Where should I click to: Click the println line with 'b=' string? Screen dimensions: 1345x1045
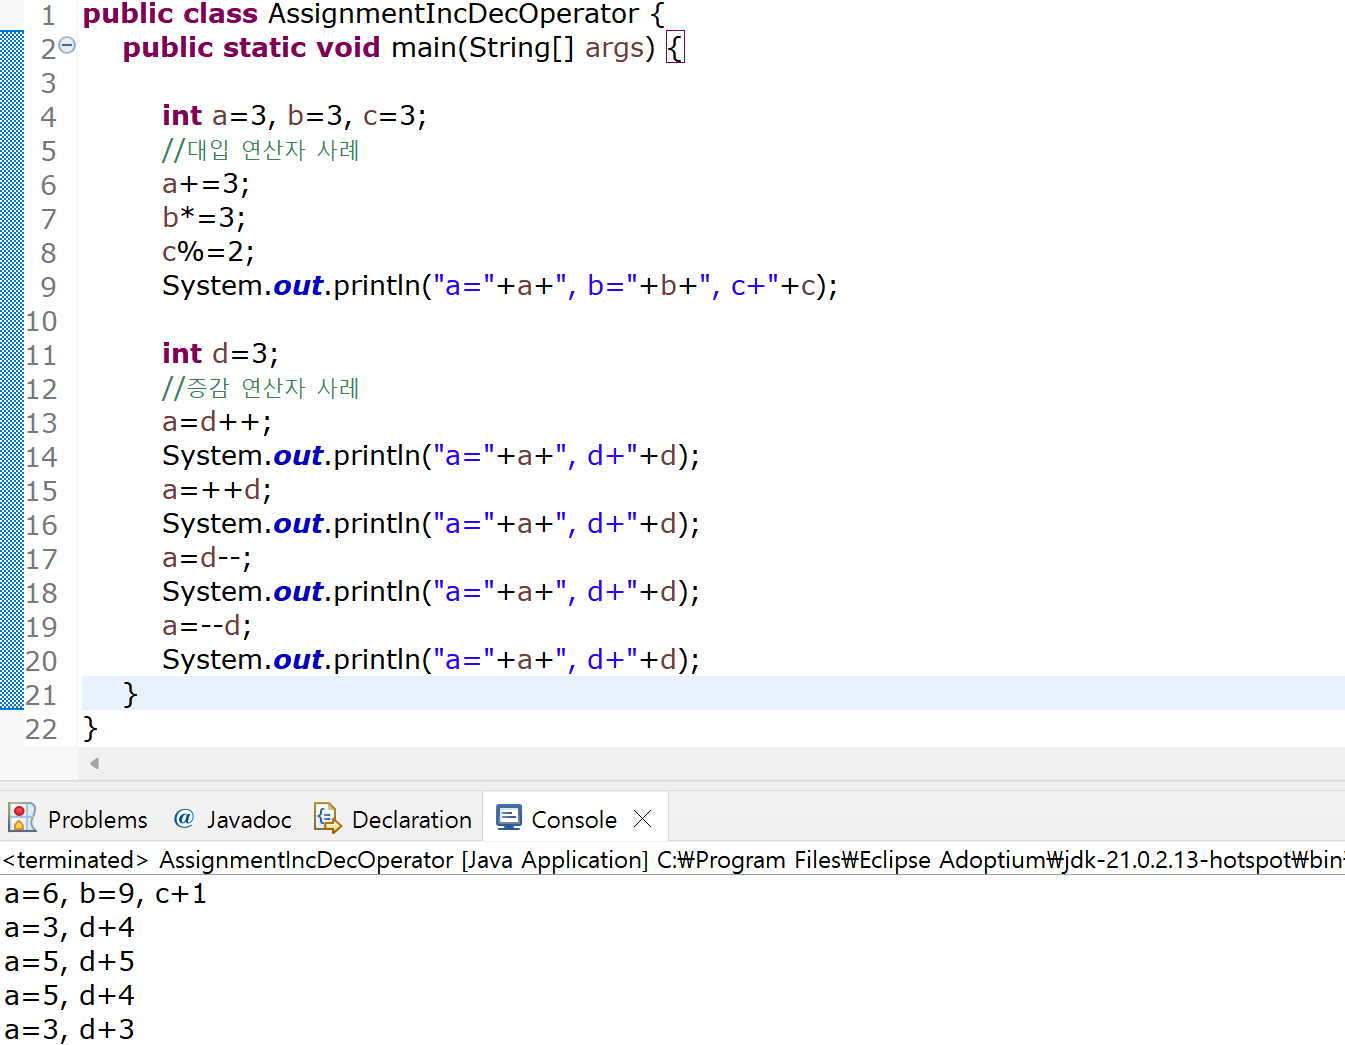(500, 286)
